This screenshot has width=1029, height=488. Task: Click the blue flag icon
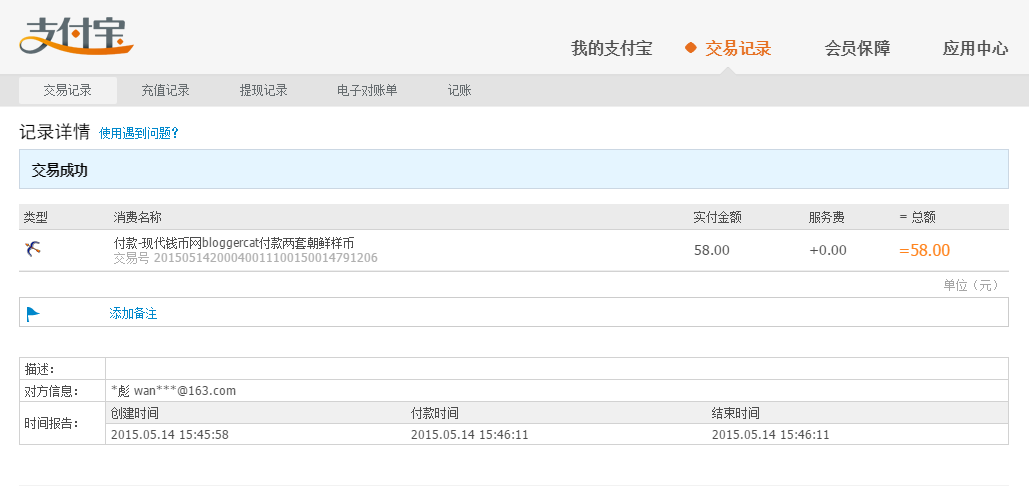point(33,313)
